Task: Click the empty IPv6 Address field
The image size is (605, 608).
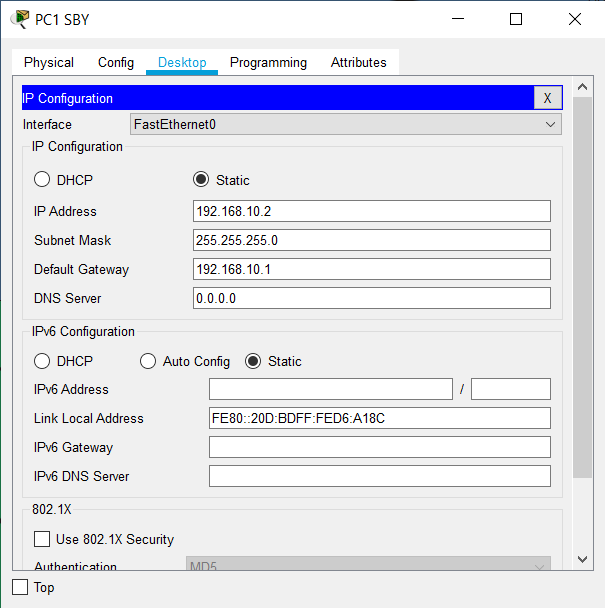Action: coord(331,389)
